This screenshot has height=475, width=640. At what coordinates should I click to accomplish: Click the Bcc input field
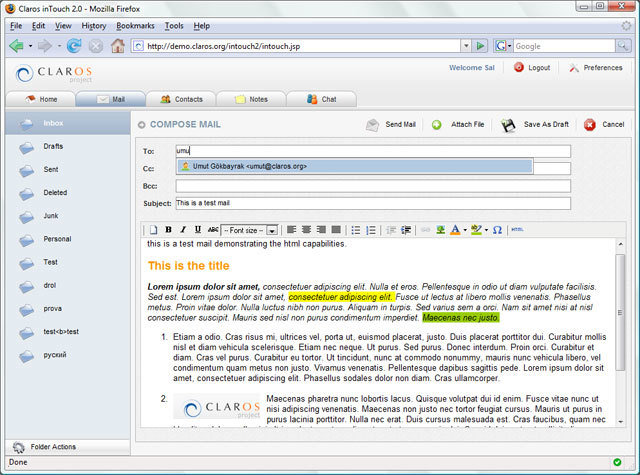tap(373, 186)
